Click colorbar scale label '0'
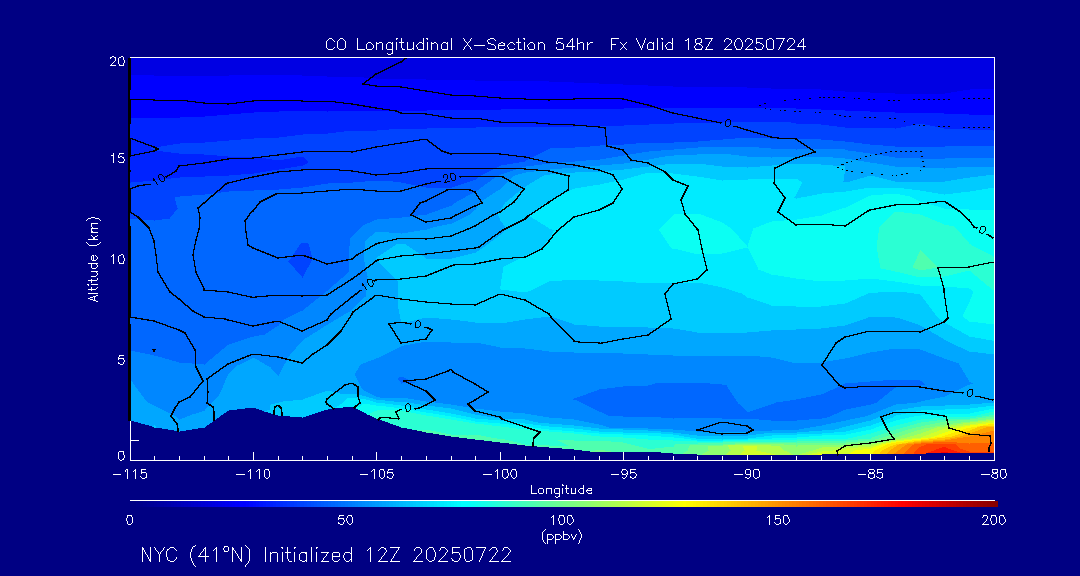 click(x=129, y=520)
